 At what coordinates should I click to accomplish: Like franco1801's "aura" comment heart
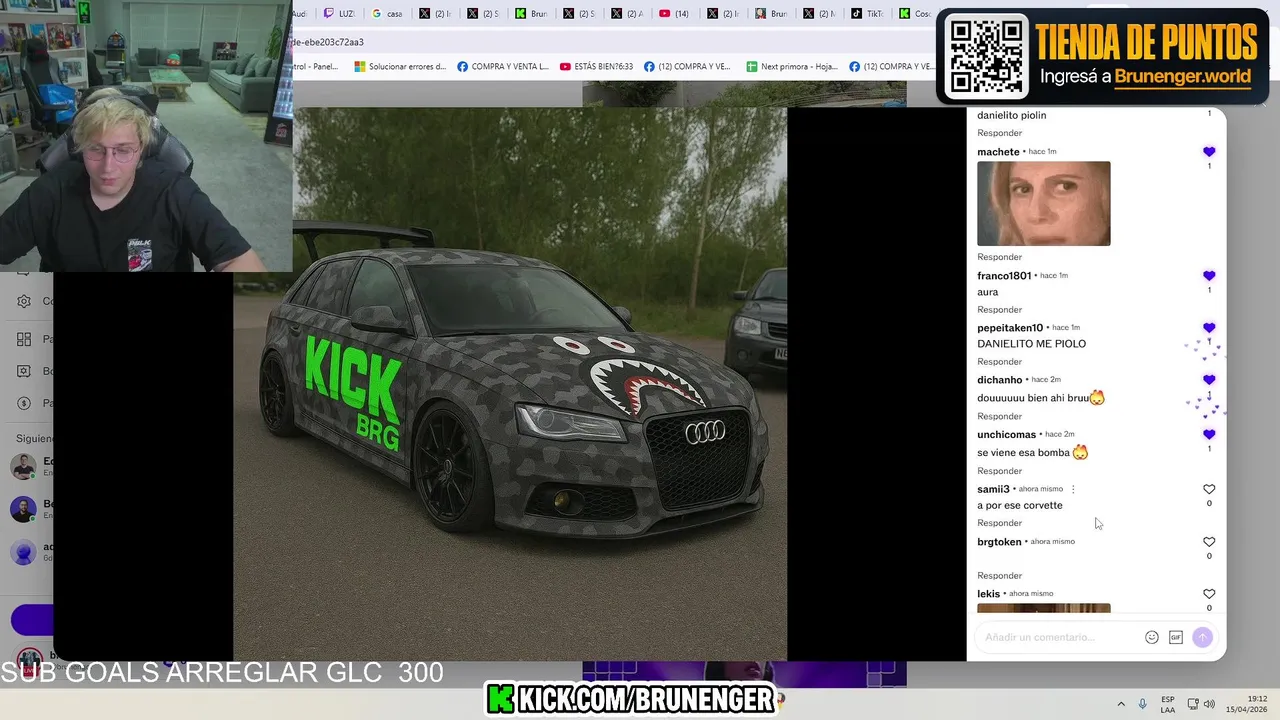[1209, 276]
